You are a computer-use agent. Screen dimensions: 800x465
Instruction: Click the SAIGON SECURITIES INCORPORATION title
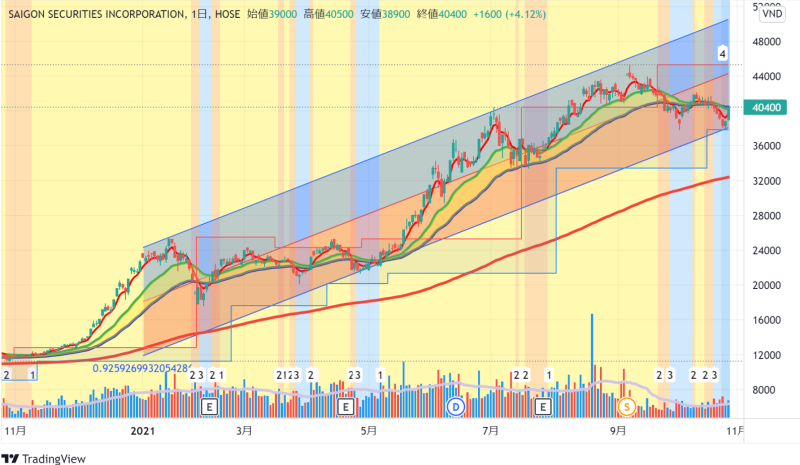[96, 14]
